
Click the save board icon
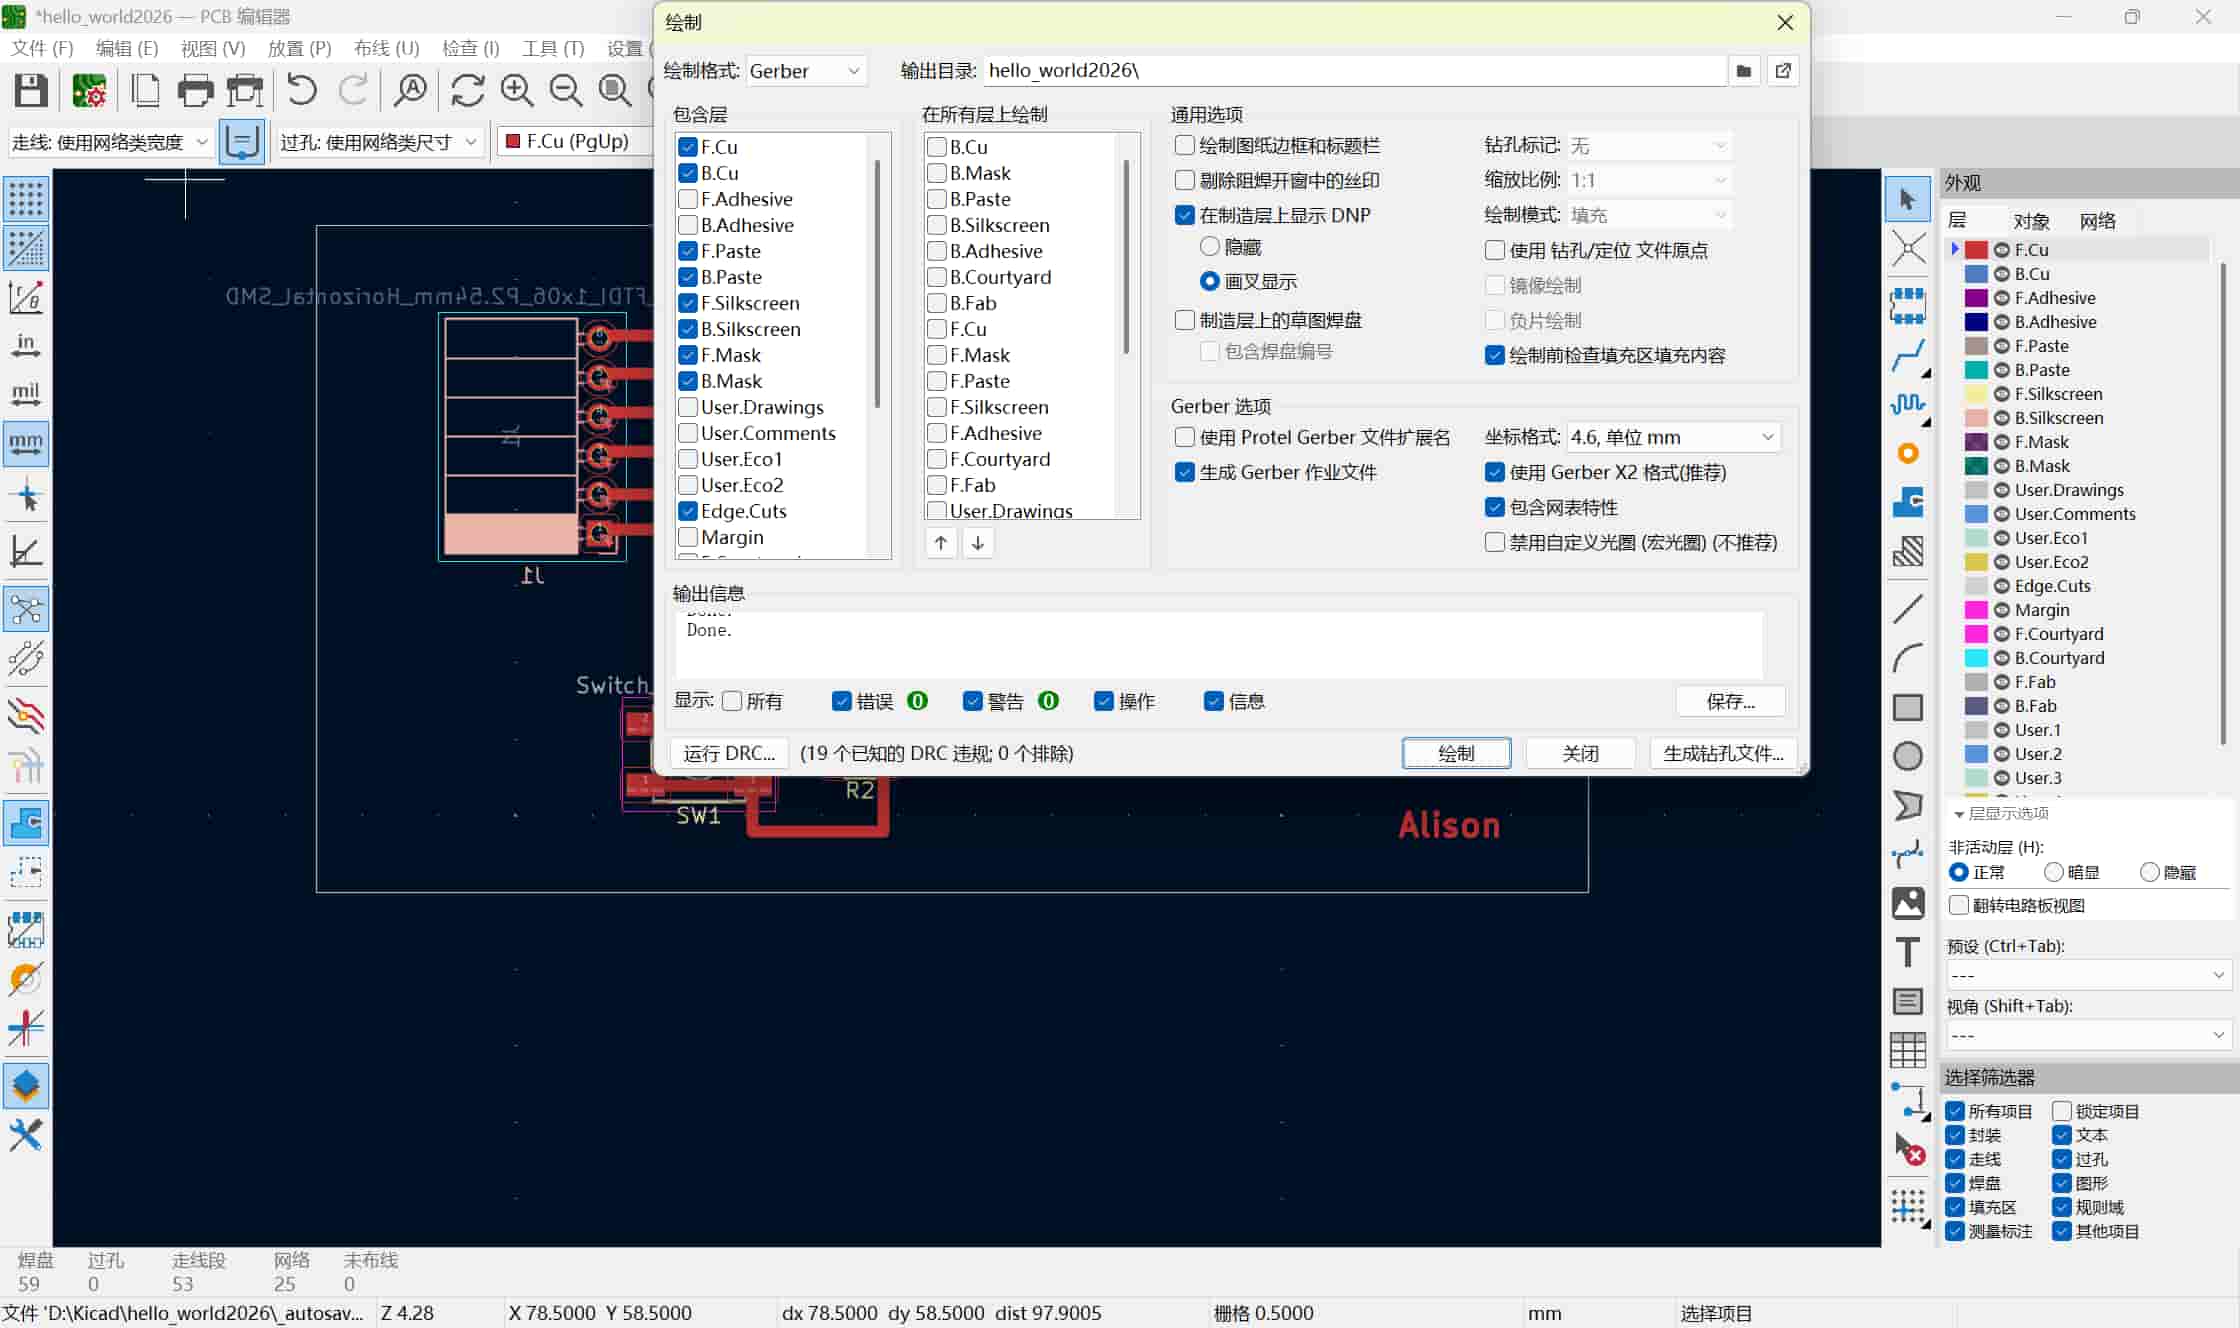[x=30, y=90]
